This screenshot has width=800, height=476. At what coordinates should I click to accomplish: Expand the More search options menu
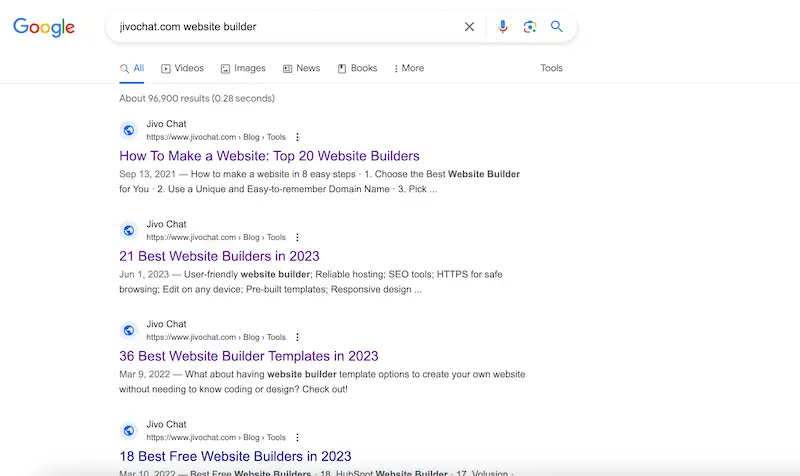pos(409,68)
